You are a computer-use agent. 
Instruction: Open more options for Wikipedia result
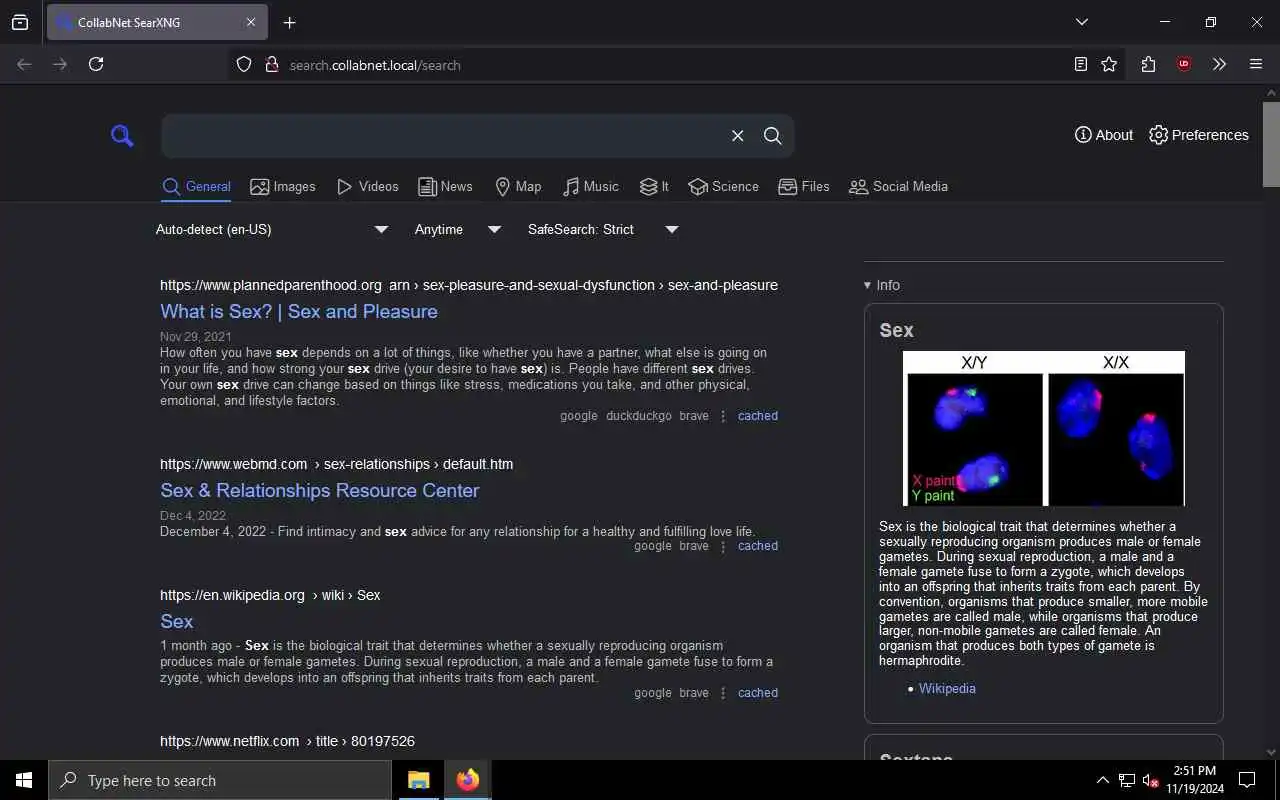723,693
